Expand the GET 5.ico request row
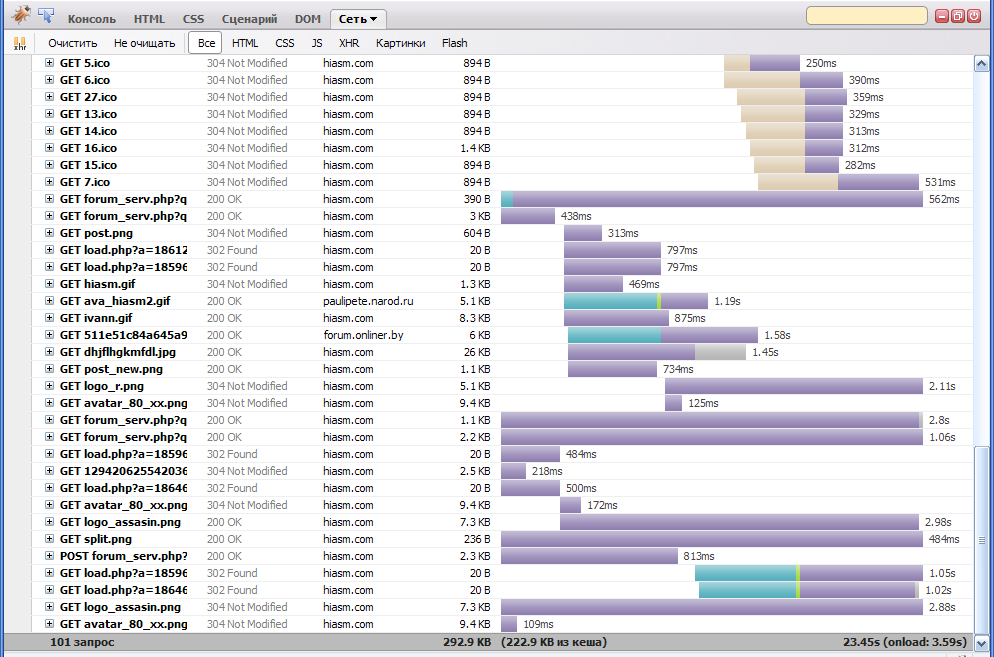Image resolution: width=994 pixels, height=657 pixels. tap(49, 63)
